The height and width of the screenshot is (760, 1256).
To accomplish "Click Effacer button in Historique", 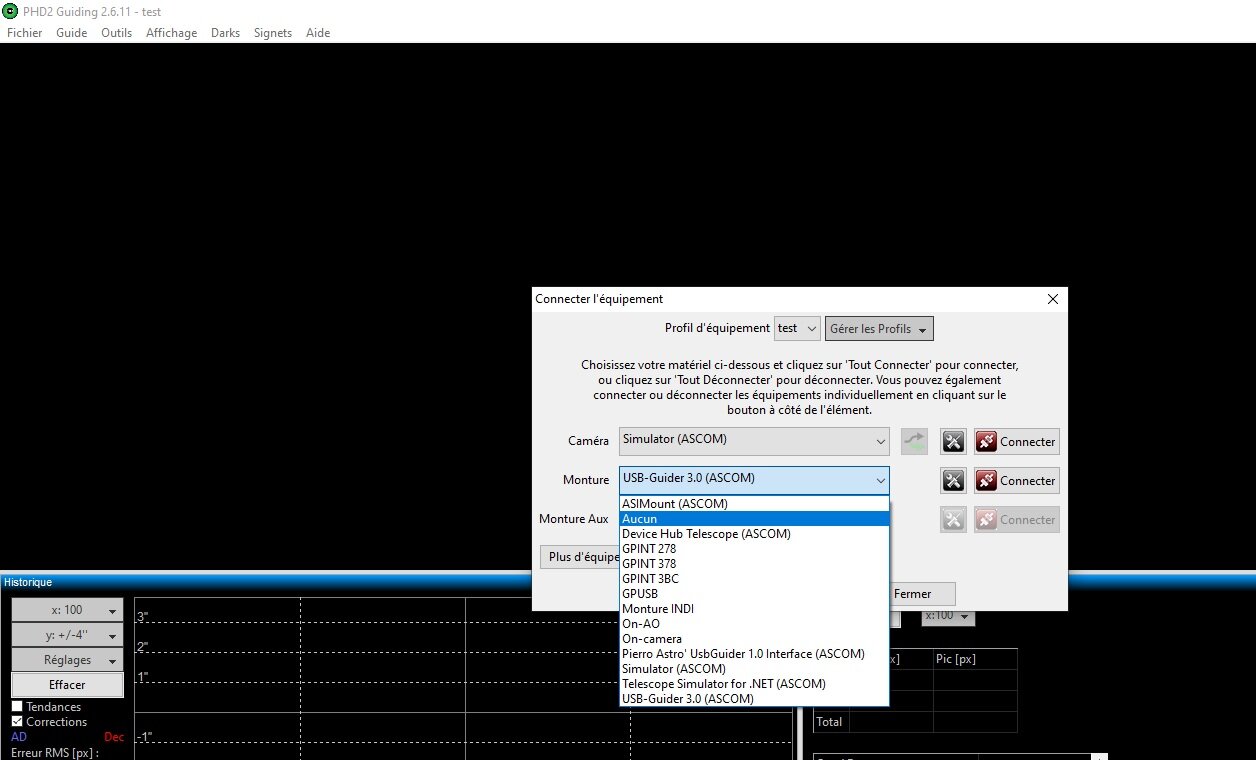I will pos(67,685).
